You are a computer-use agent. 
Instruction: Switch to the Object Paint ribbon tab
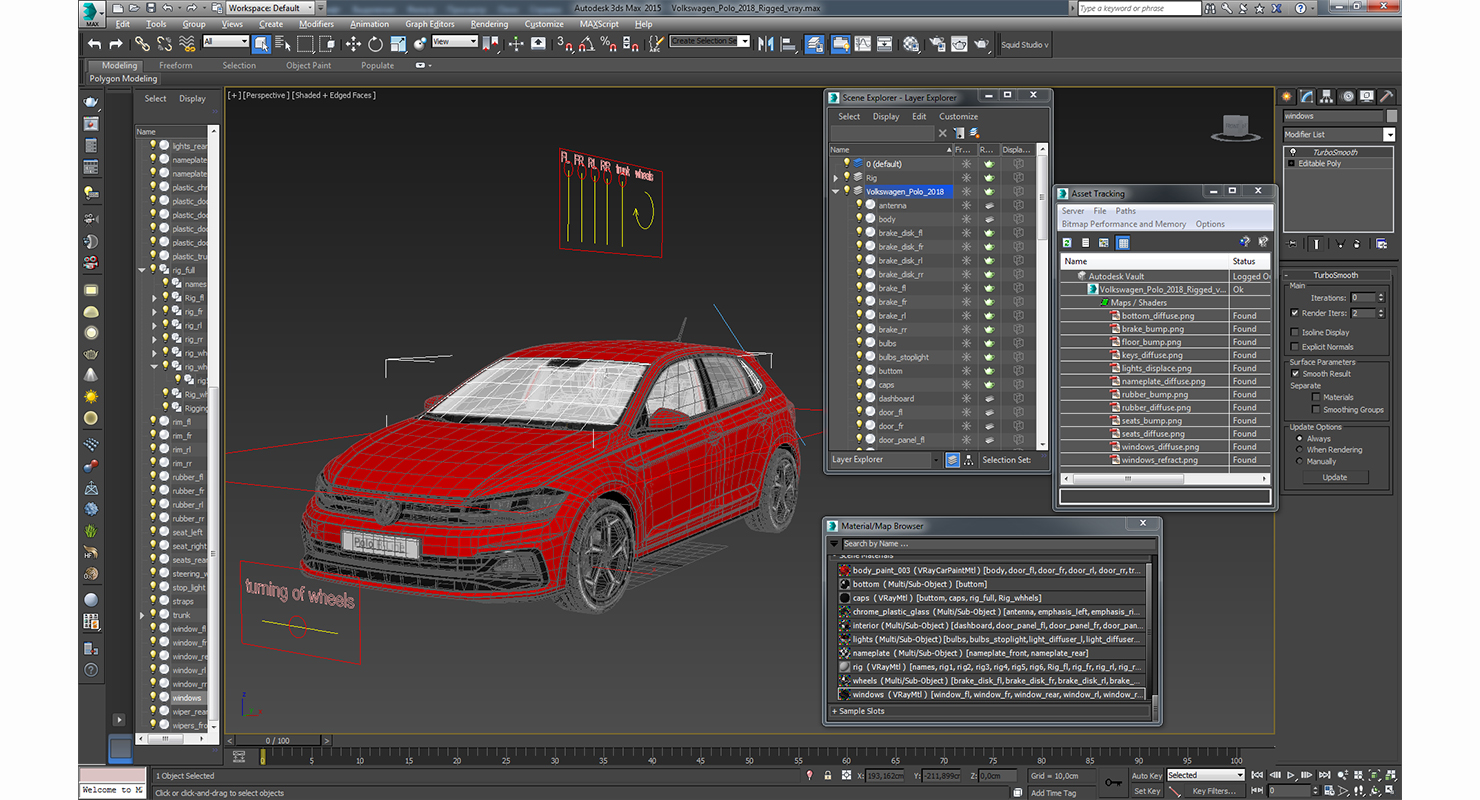(308, 66)
